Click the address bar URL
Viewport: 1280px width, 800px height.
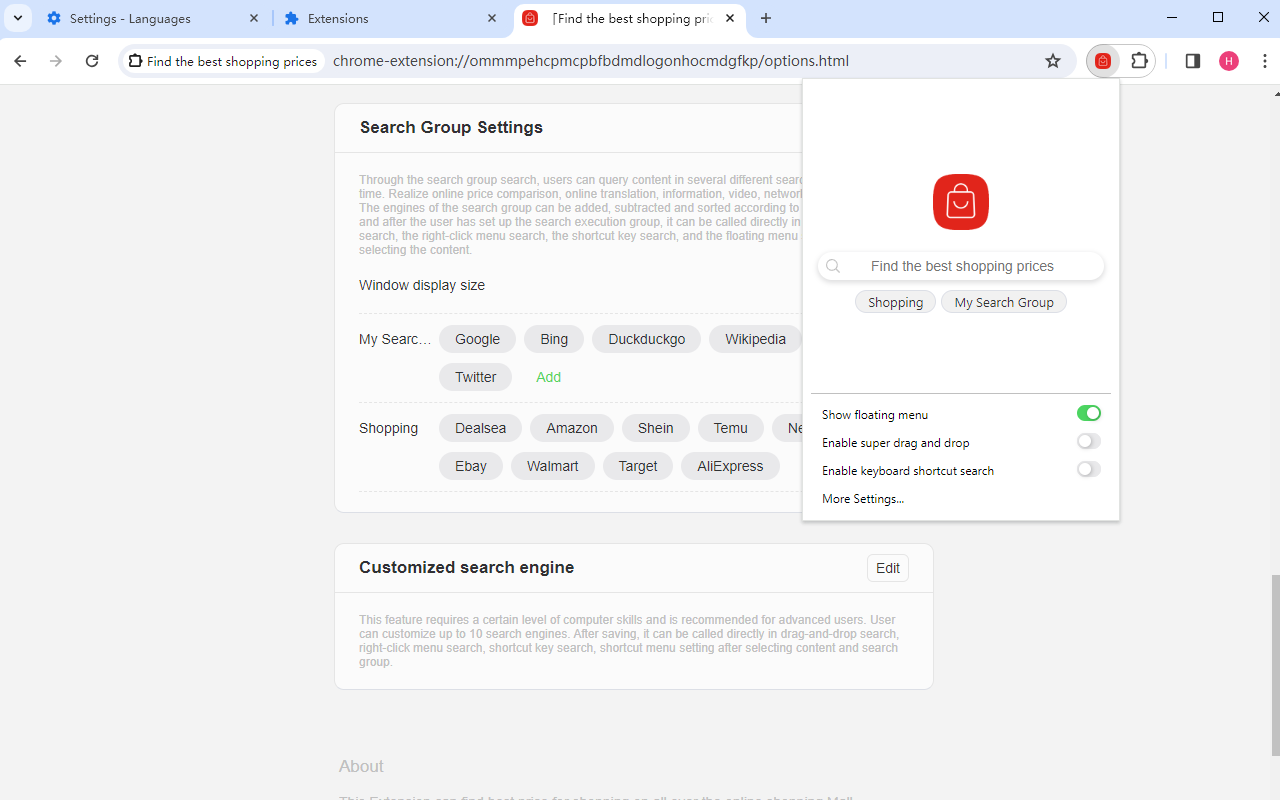(x=591, y=61)
